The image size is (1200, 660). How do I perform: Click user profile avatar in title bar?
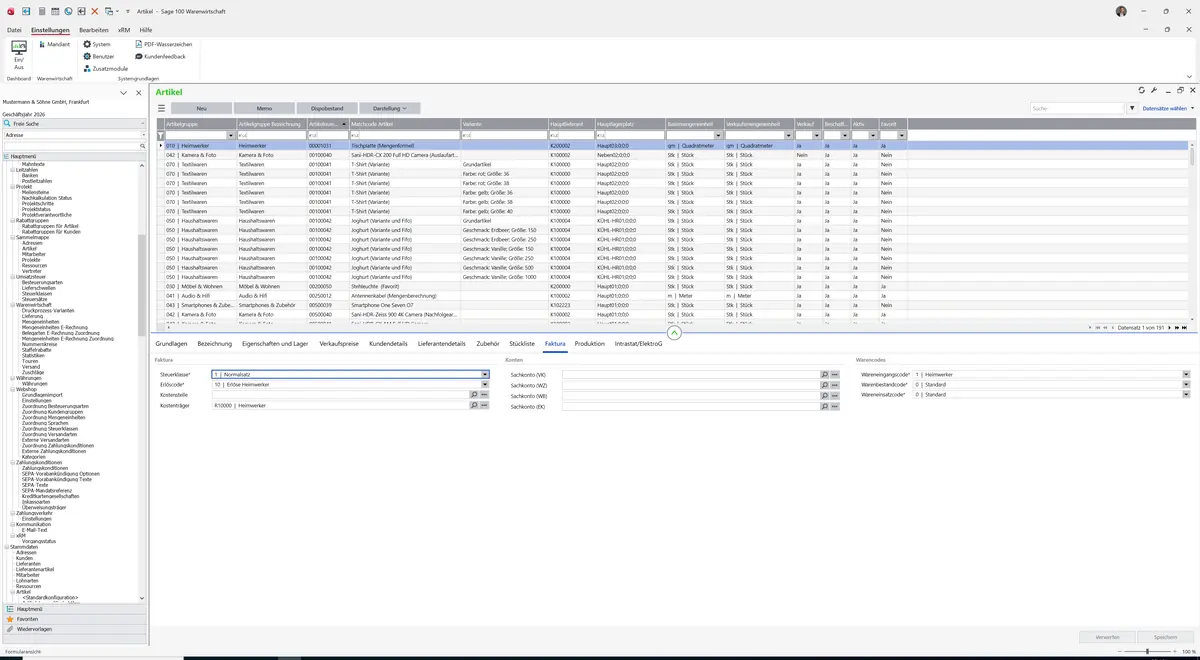1121,11
